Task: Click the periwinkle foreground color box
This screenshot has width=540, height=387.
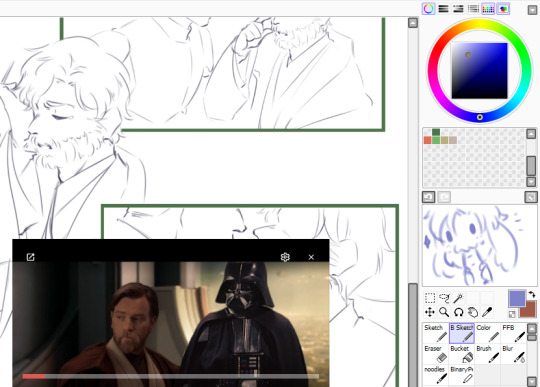Action: [517, 298]
